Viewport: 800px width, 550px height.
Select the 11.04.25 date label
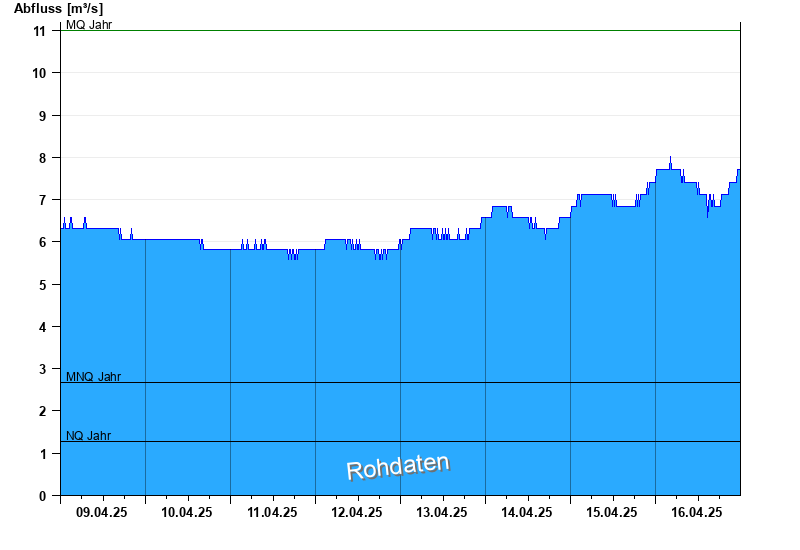click(272, 512)
